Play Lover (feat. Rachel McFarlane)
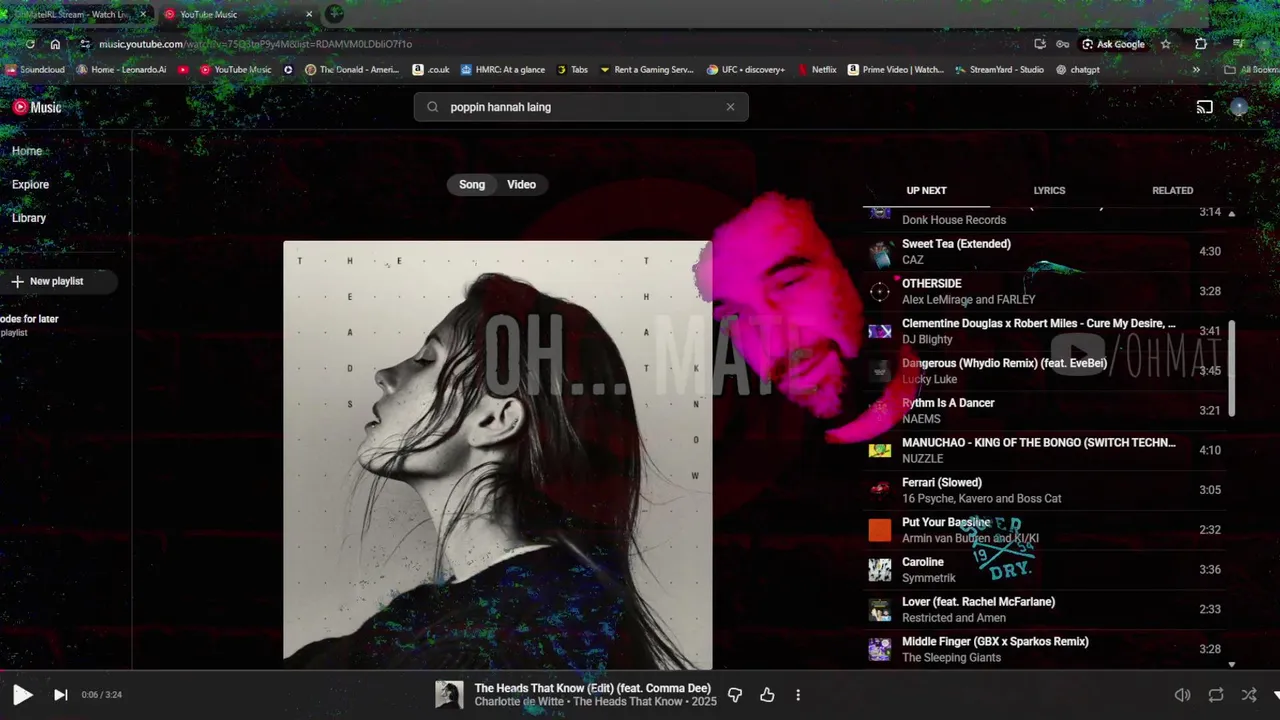 pyautogui.click(x=1045, y=609)
